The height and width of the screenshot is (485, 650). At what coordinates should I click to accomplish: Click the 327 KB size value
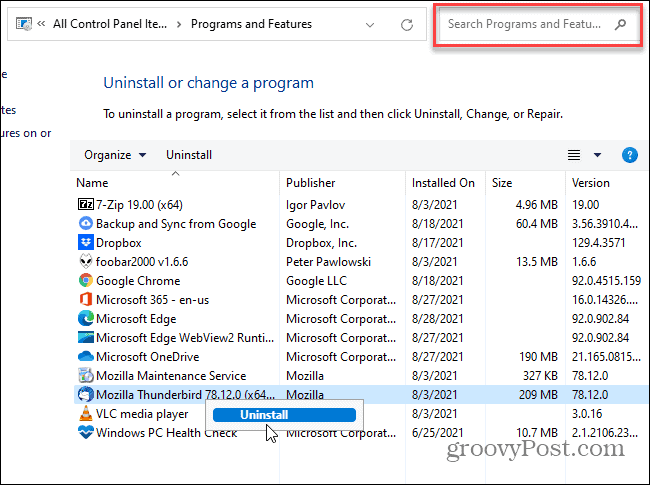pos(540,376)
